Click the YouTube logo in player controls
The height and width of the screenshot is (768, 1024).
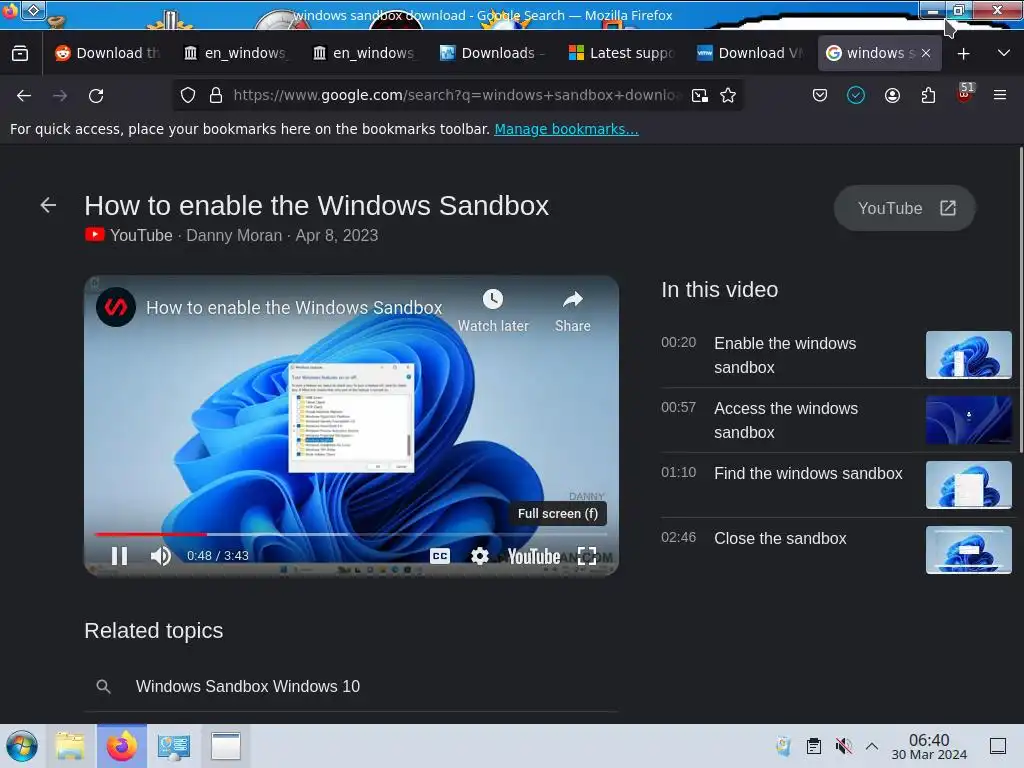pos(534,556)
